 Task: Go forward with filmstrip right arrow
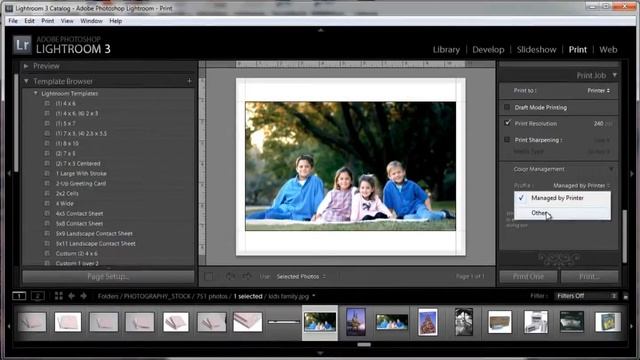(x=84, y=296)
